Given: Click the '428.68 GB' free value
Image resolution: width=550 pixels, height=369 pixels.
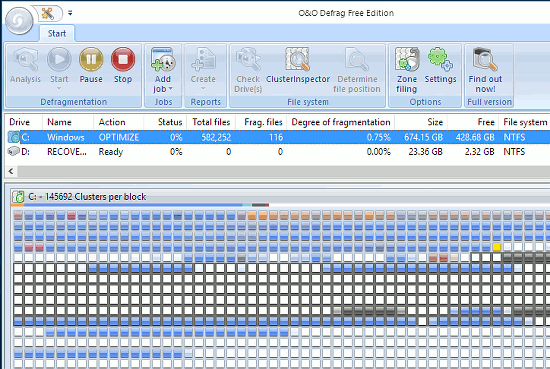Looking at the screenshot, I should pos(475,137).
